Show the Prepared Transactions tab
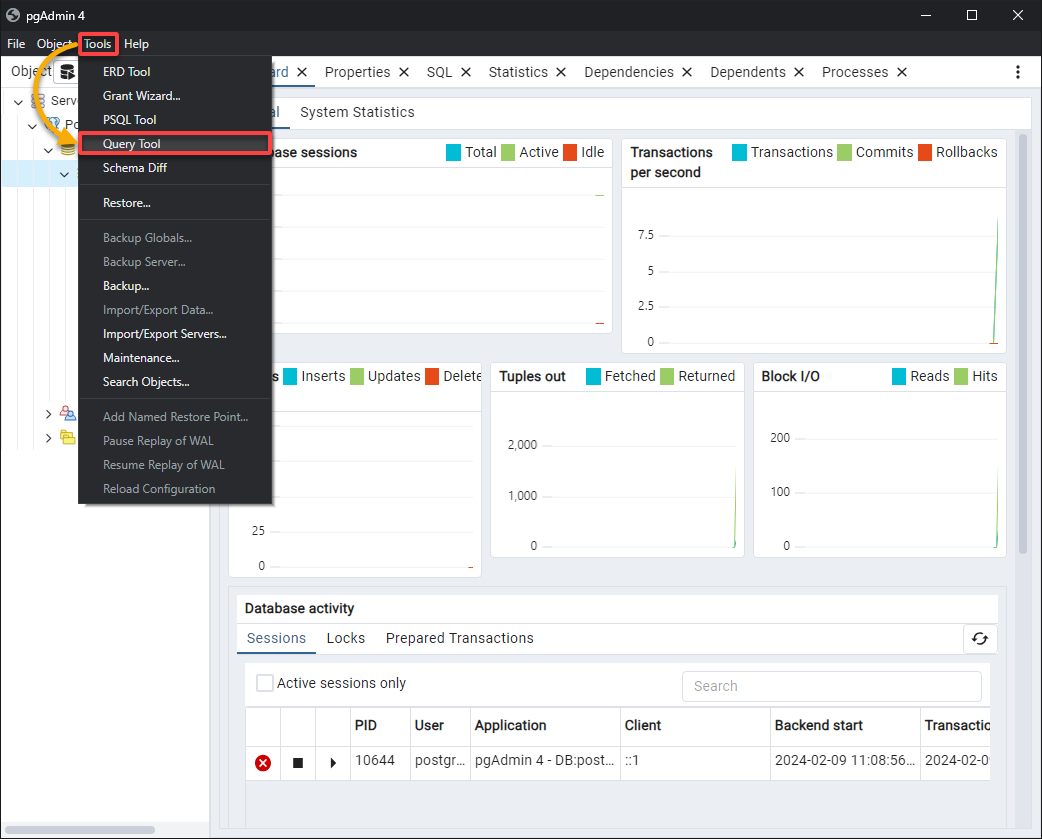This screenshot has width=1042, height=839. [459, 638]
